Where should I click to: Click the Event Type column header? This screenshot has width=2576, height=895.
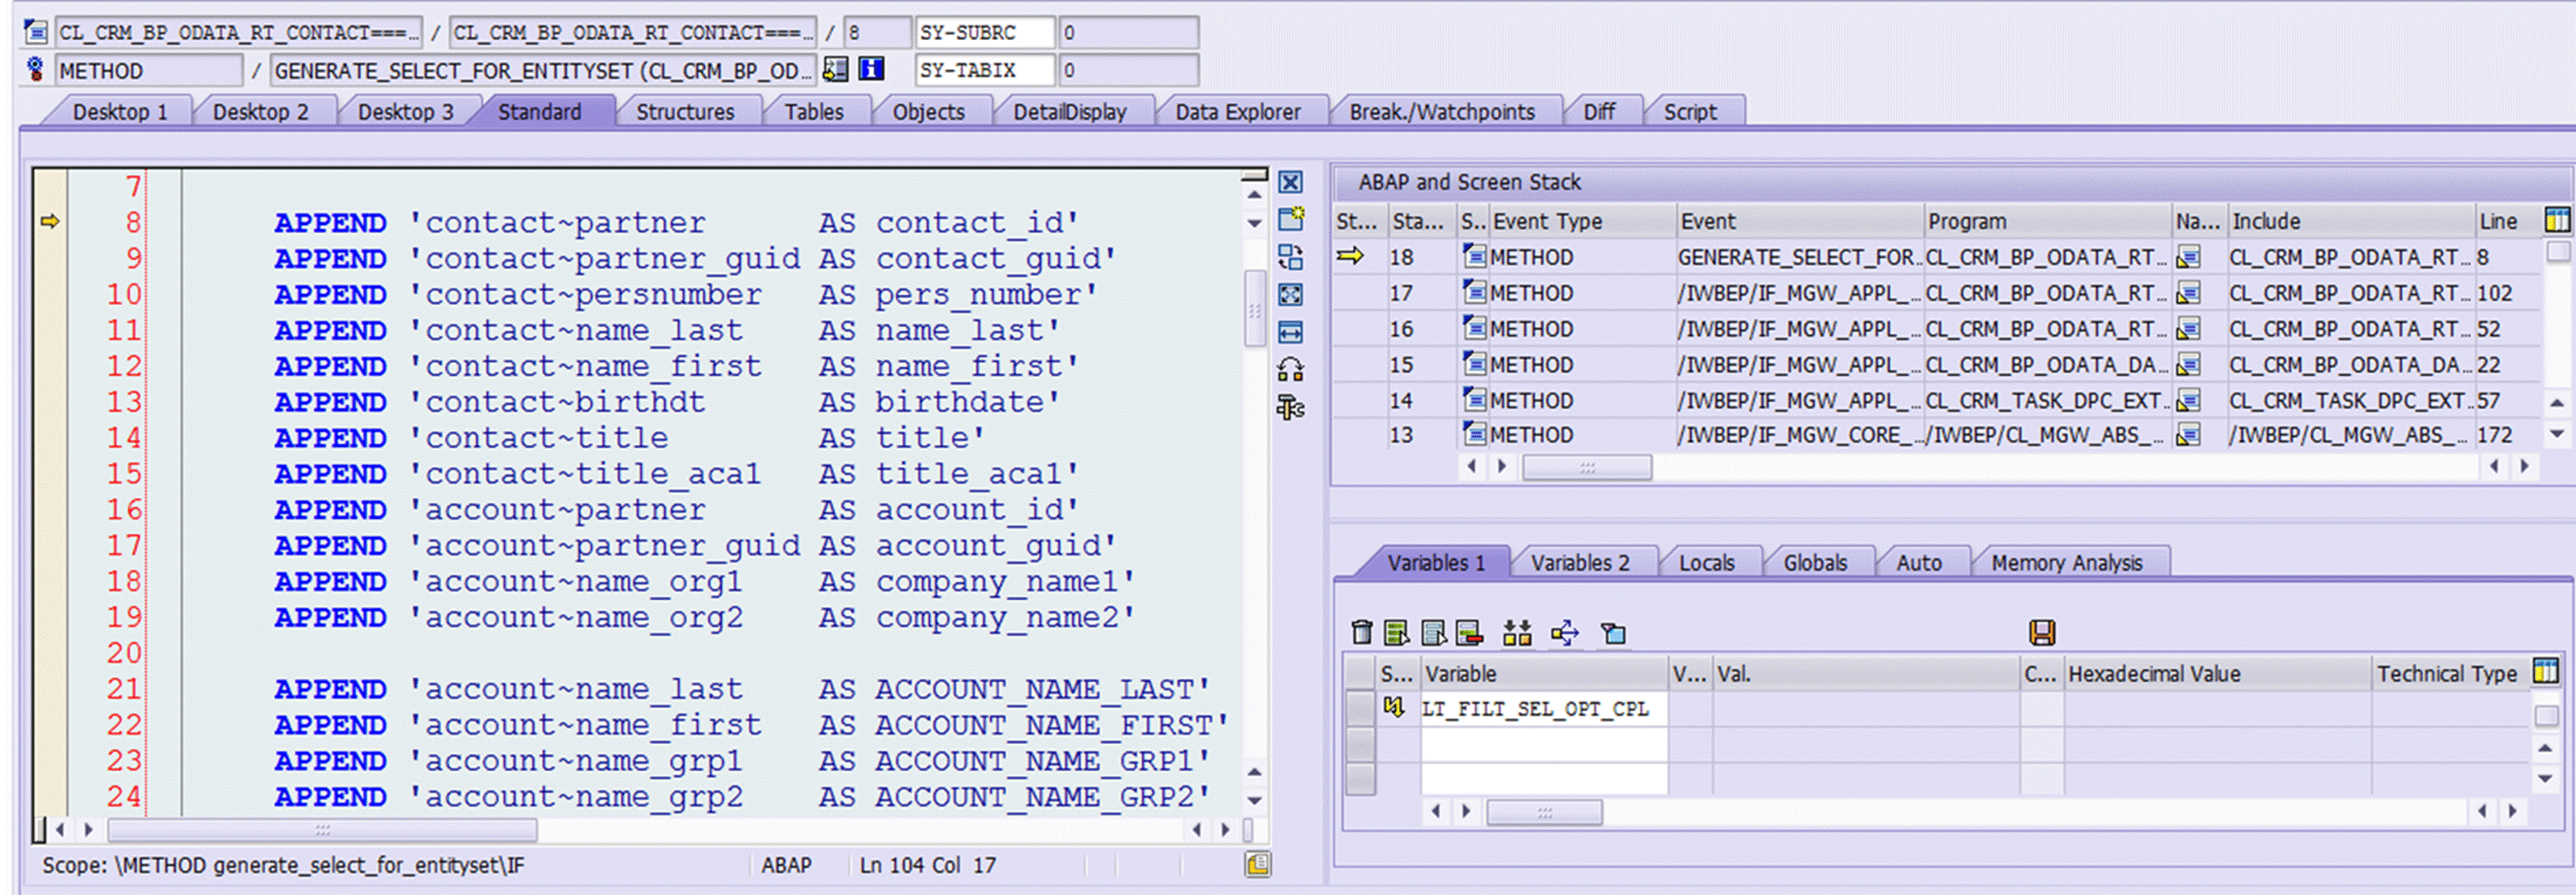[1581, 221]
